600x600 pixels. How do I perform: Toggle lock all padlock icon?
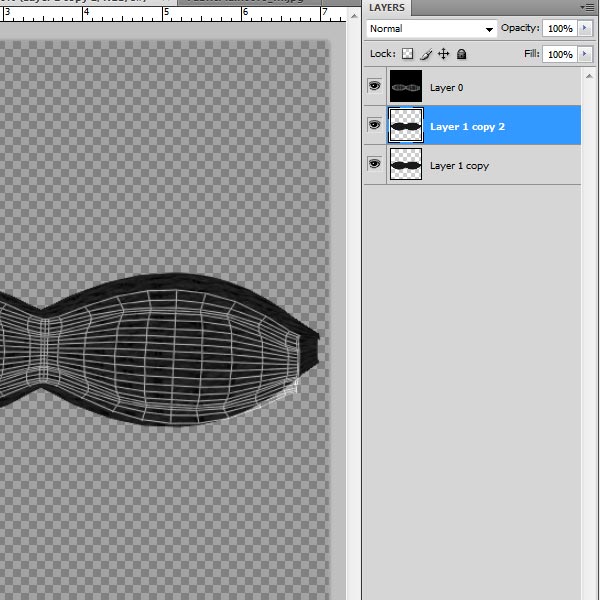pos(461,54)
